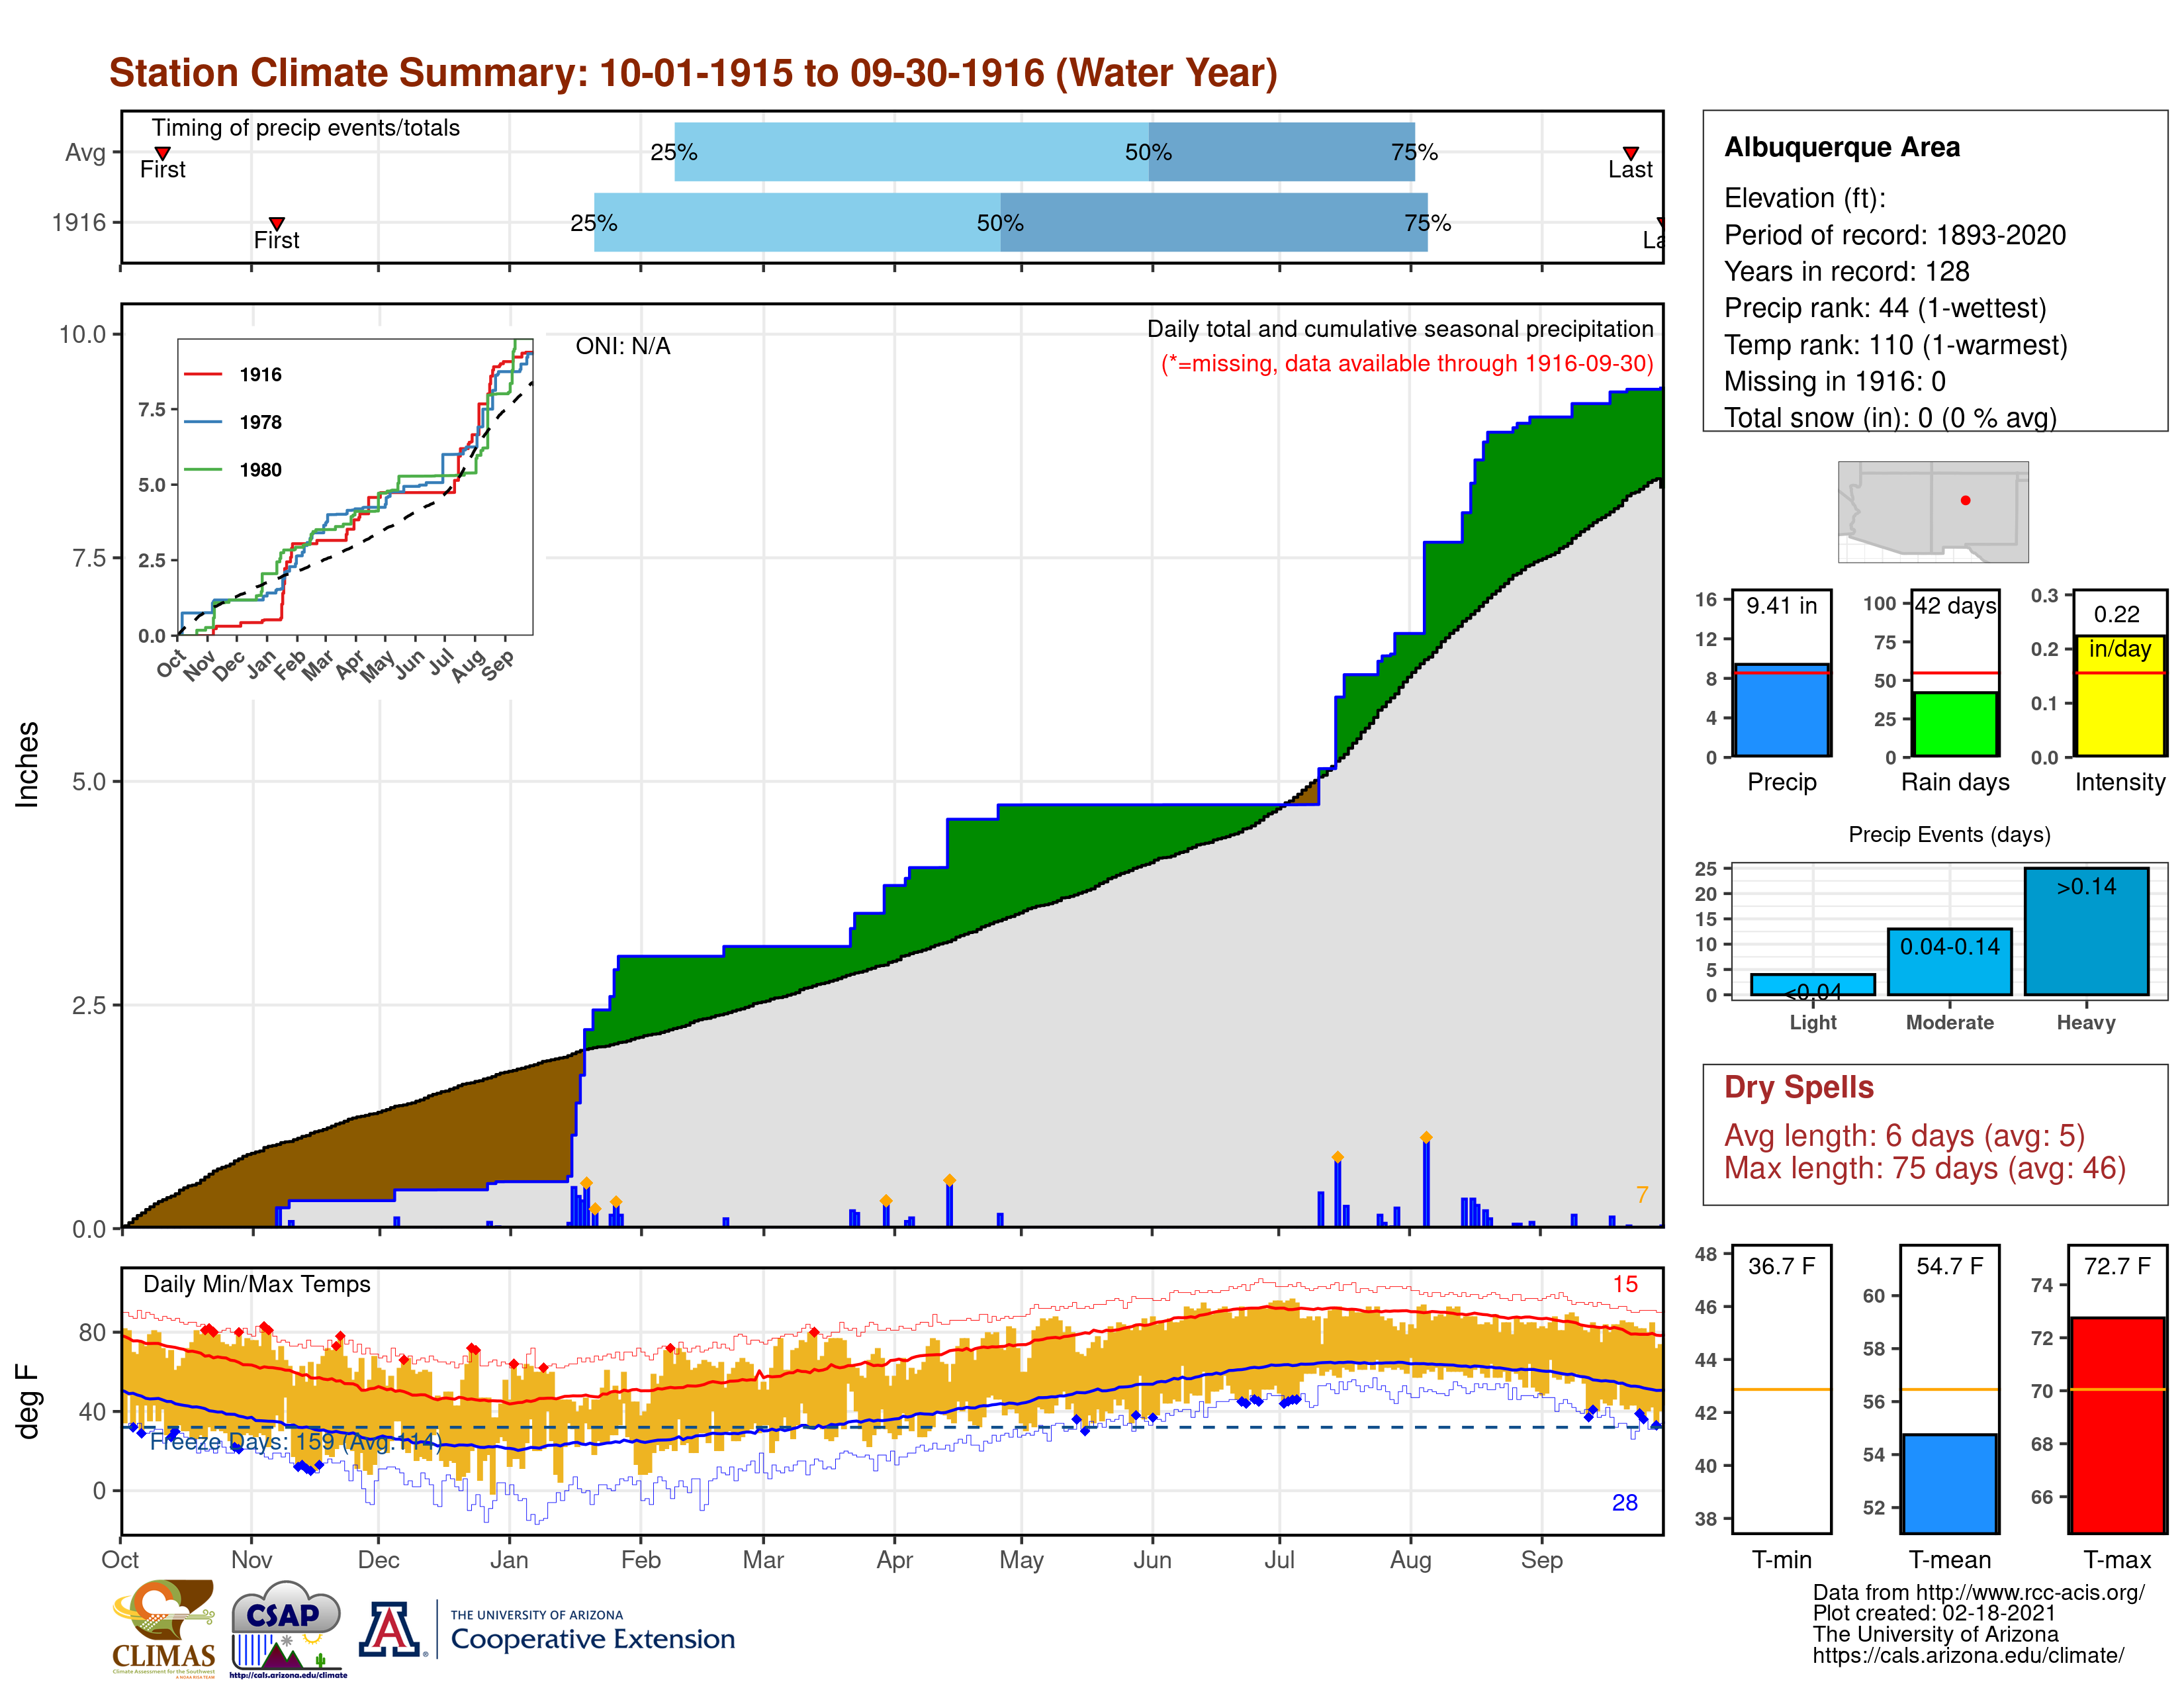Click the Station Climate Summary title

click(693, 73)
